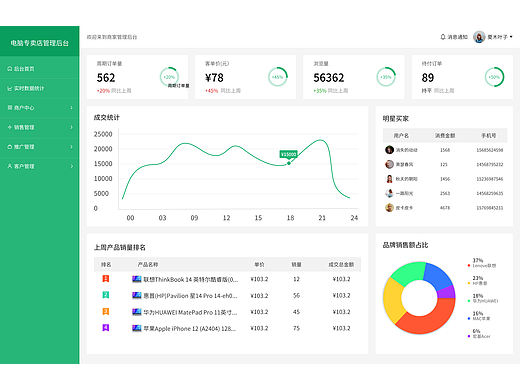Screen dimensions: 520x390
Task: Click the 销量 column header
Action: tap(296, 264)
